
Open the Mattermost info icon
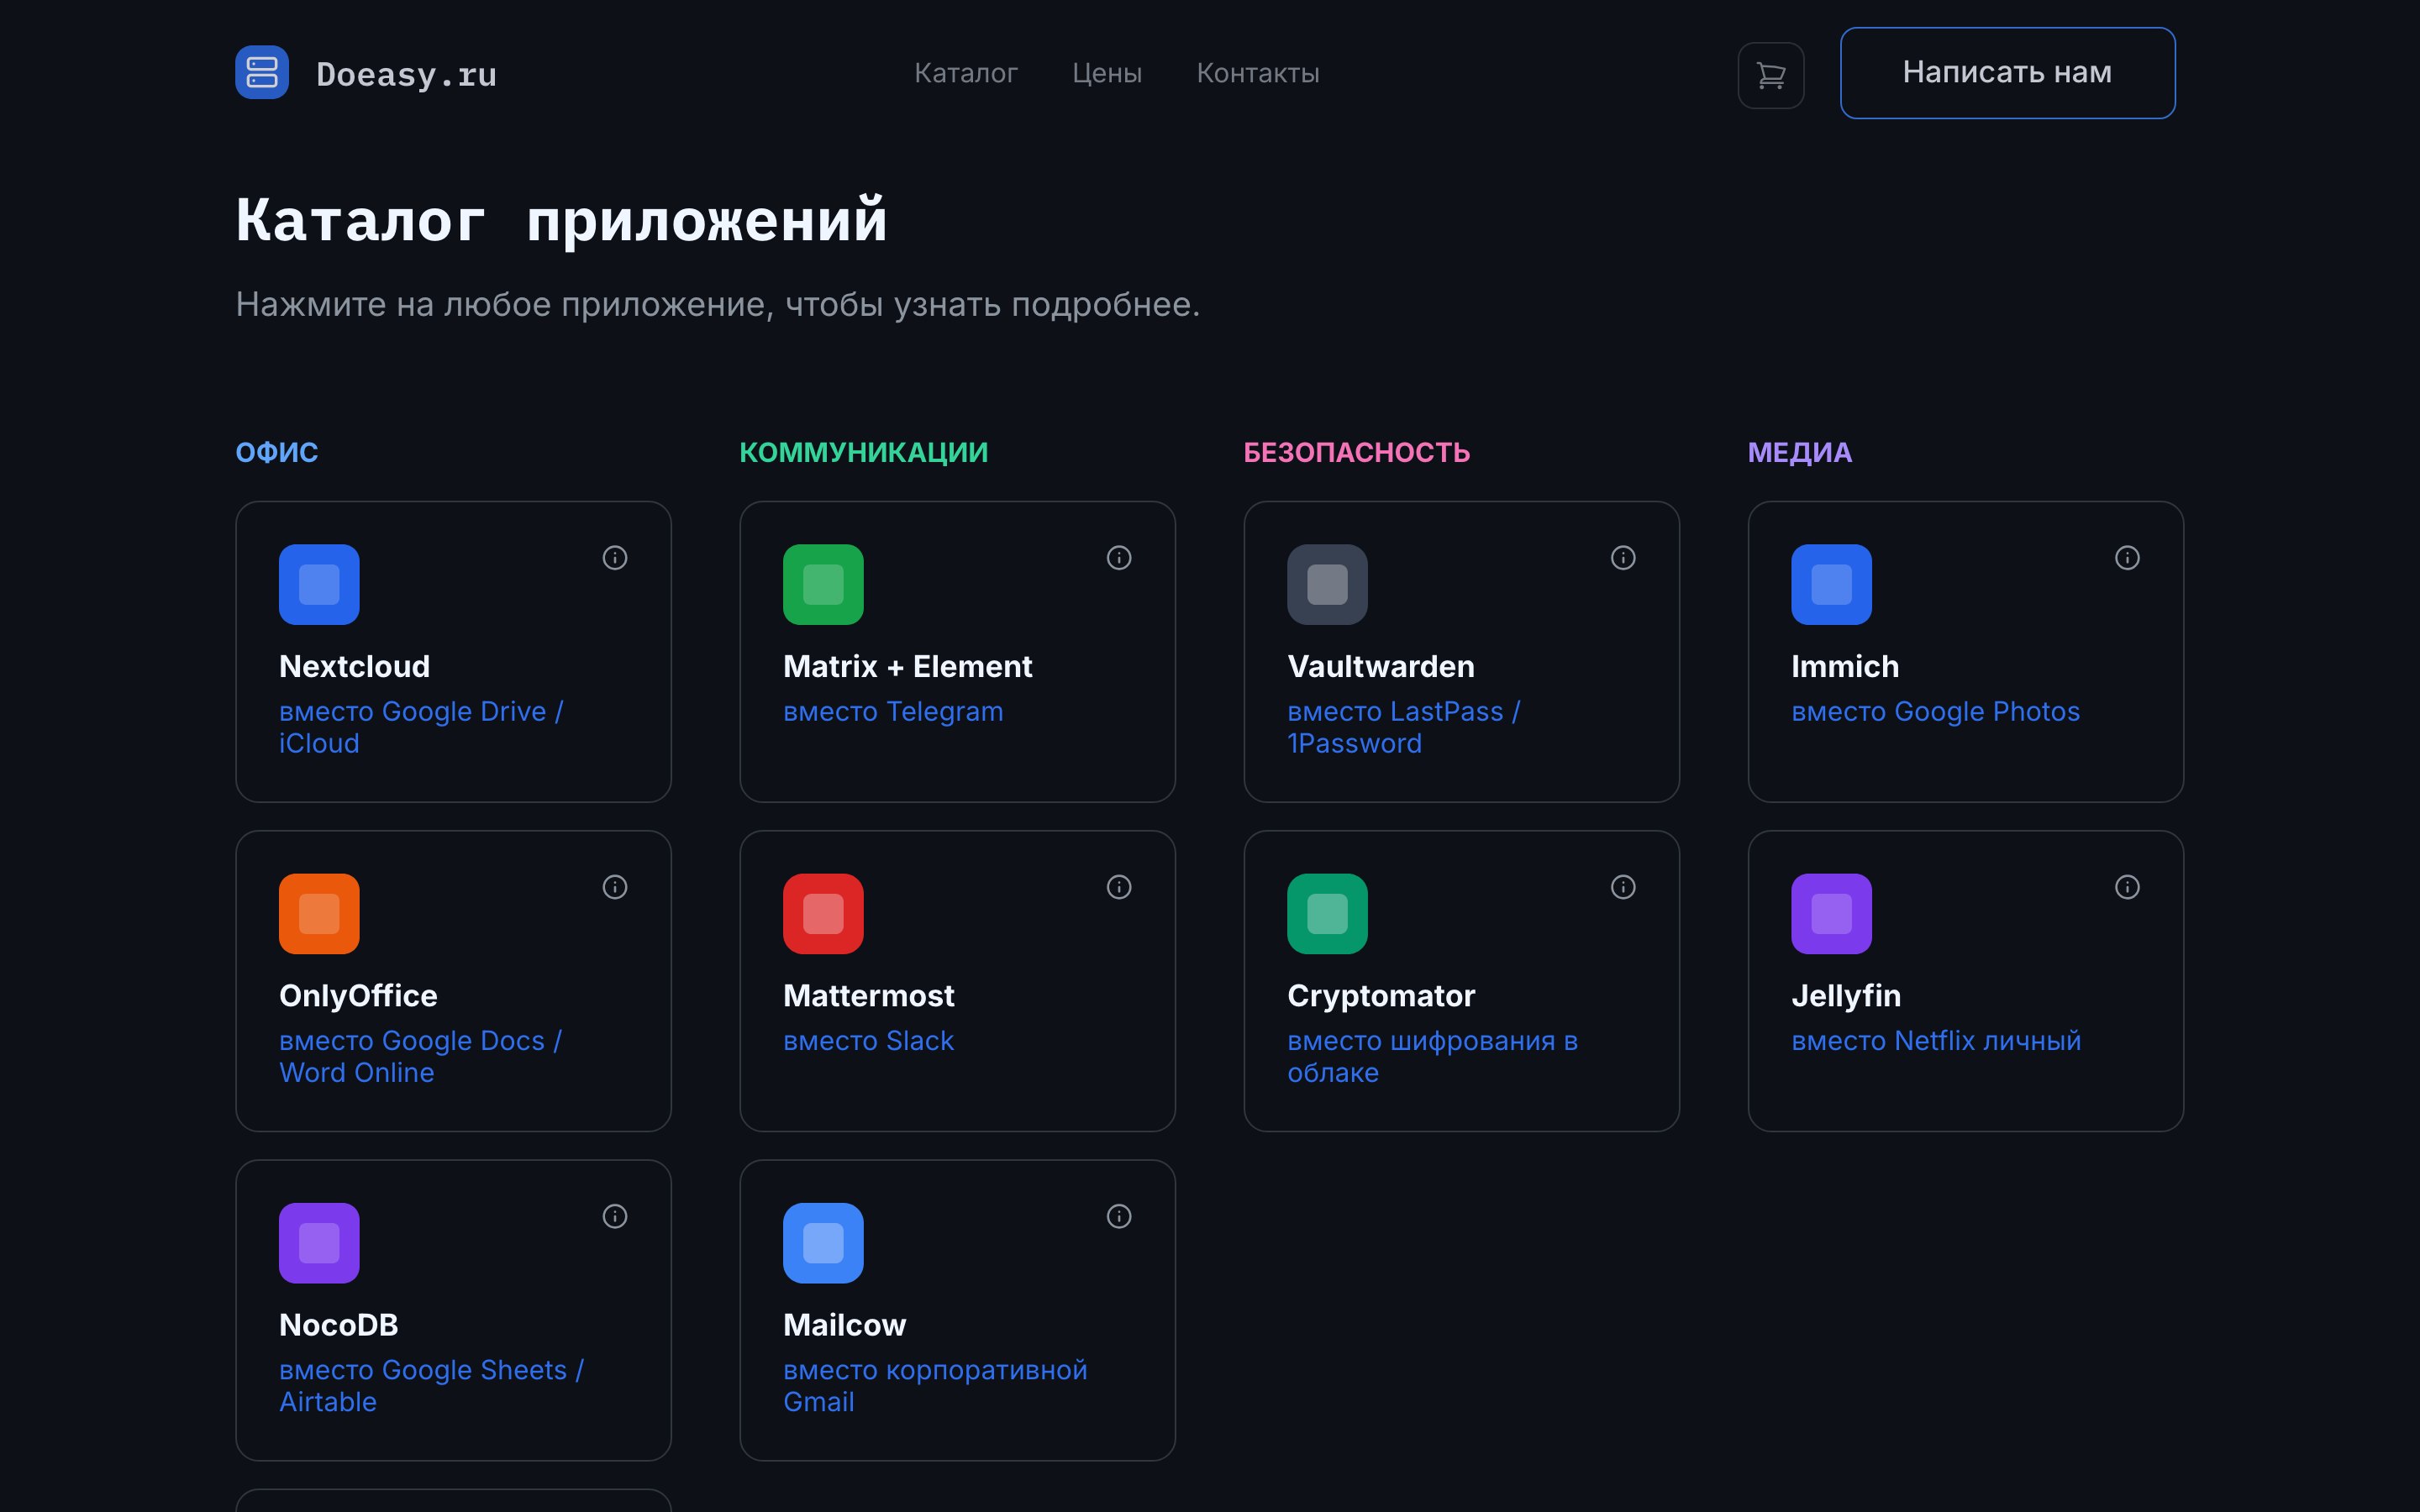1119,887
